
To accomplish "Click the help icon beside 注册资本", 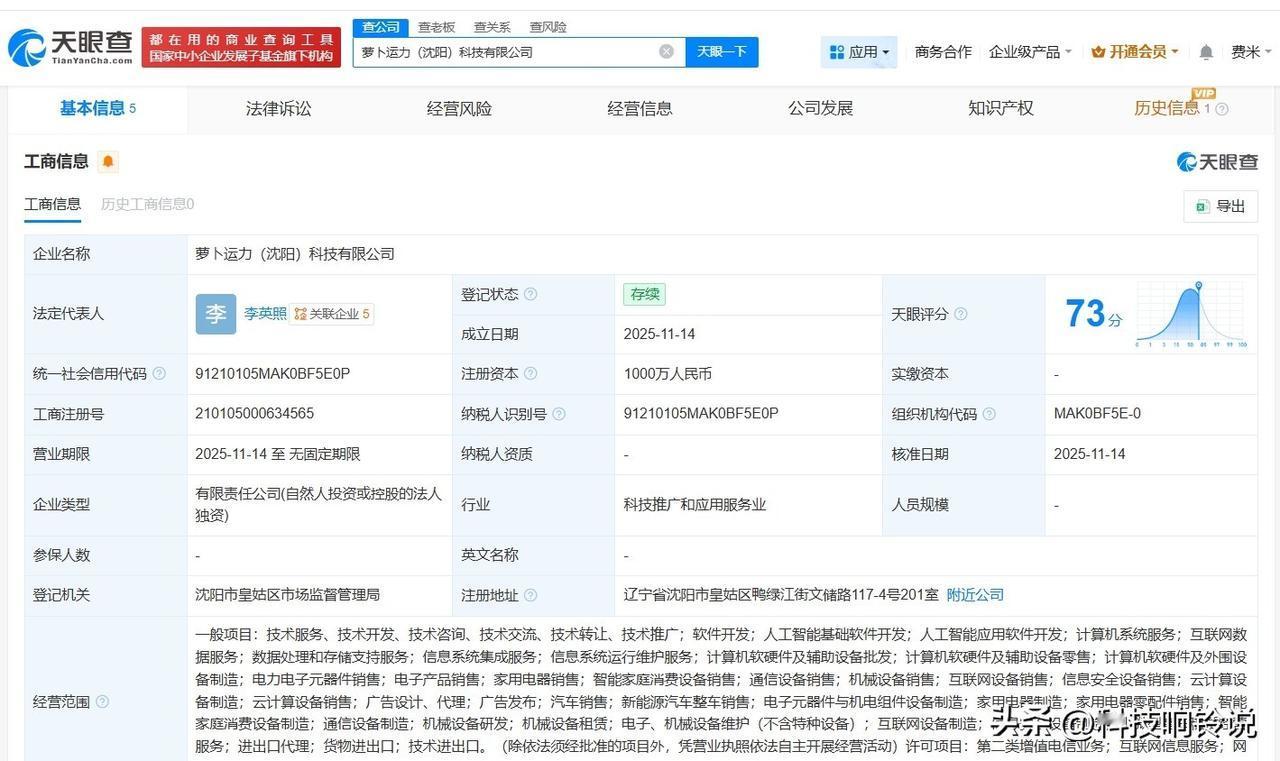I will click(x=532, y=373).
